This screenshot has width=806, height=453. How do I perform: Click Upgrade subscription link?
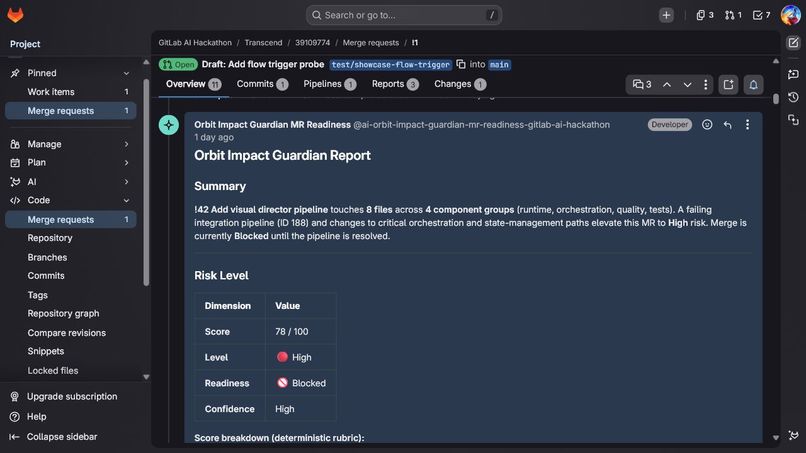tap(72, 396)
